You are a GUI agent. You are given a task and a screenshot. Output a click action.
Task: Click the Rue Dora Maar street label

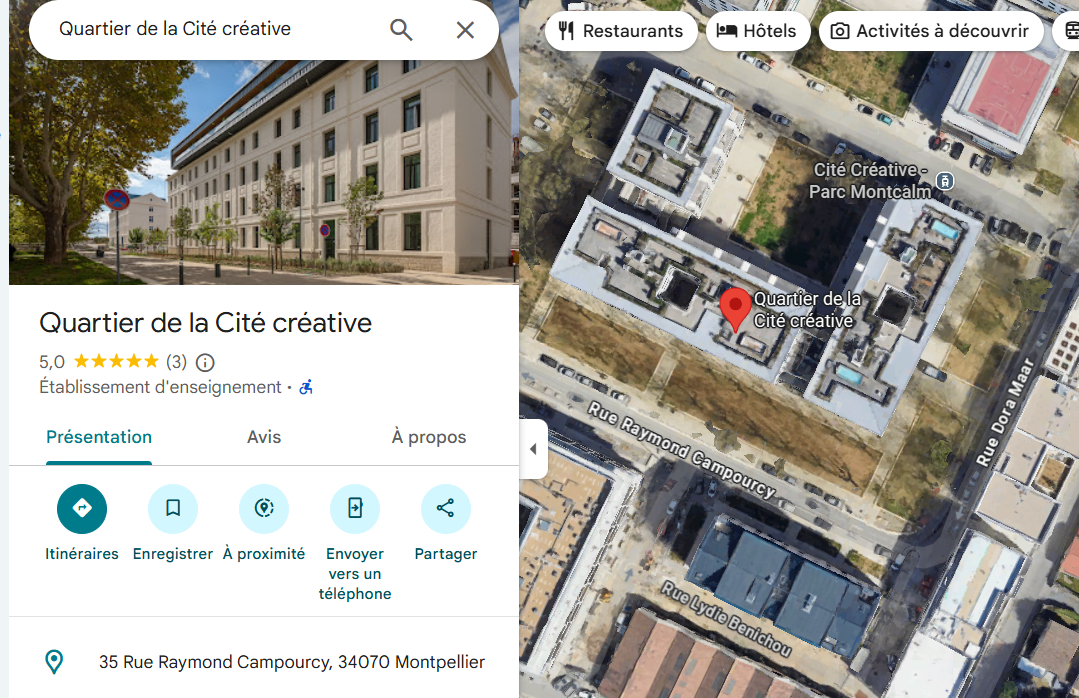[x=1005, y=412]
